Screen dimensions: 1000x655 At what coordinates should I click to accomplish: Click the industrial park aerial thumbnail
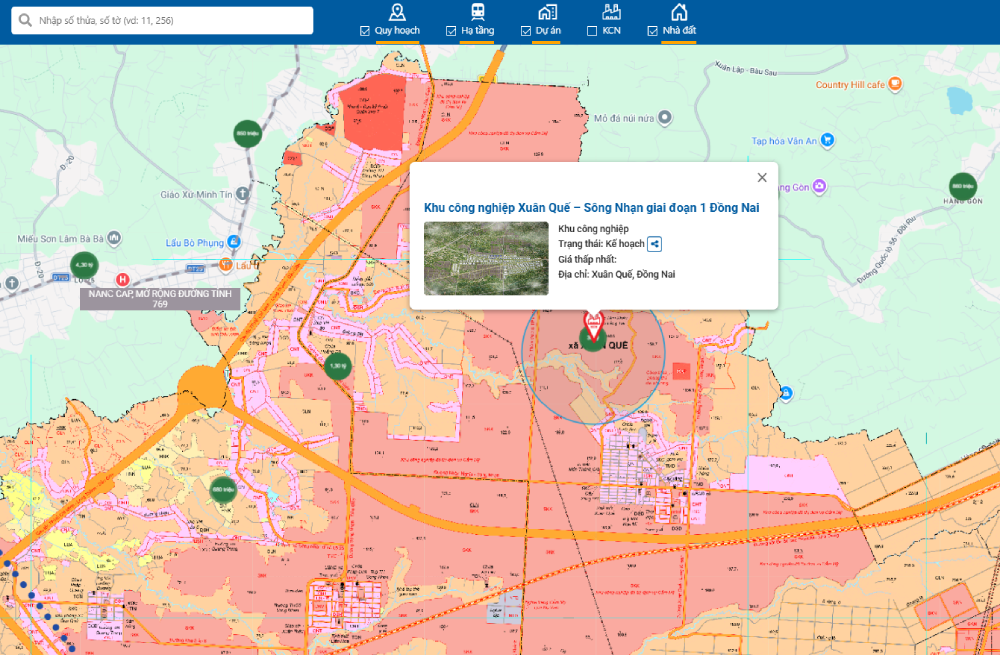pos(486,258)
